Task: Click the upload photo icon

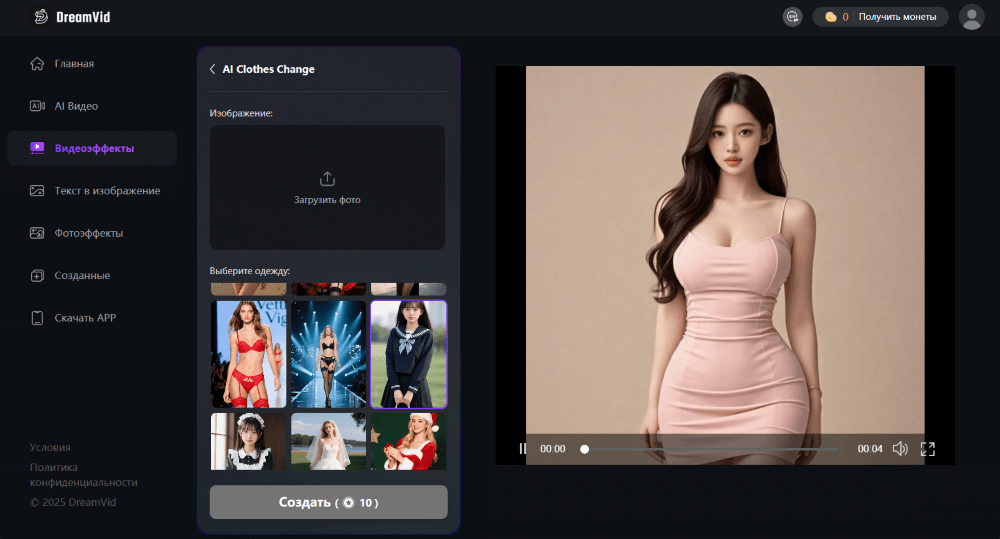Action: 327,179
